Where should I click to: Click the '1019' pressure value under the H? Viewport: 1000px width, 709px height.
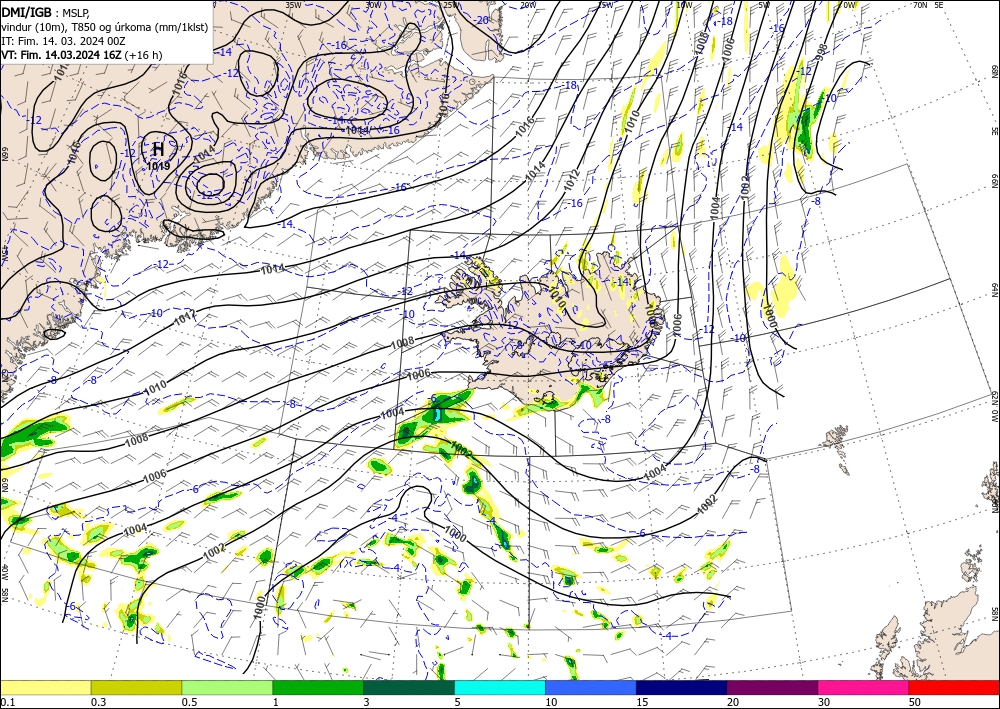click(x=158, y=166)
